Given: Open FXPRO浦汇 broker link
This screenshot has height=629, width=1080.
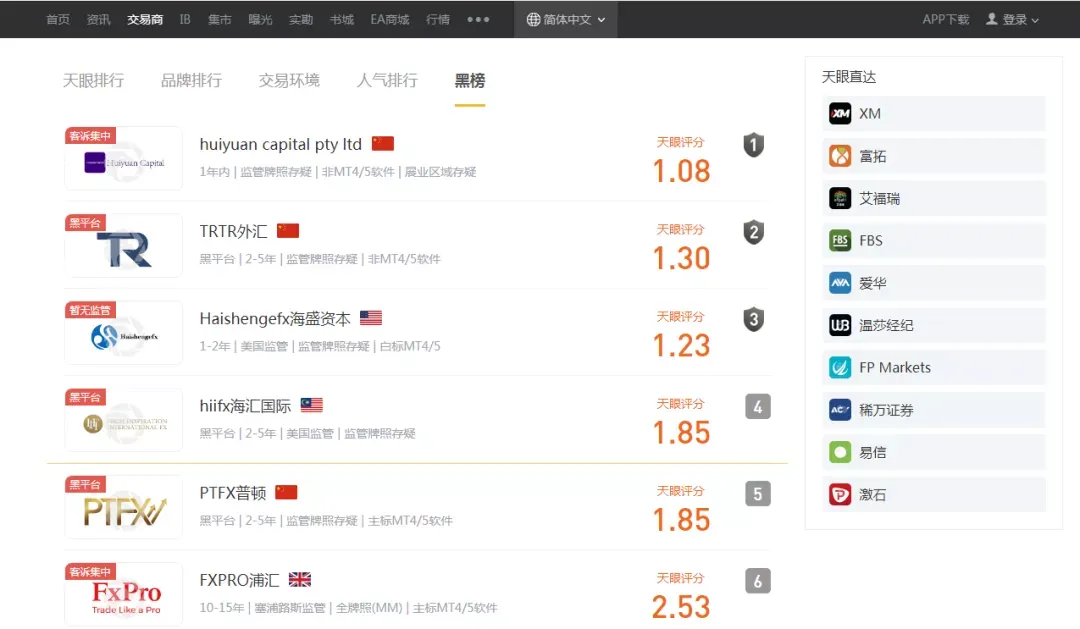Looking at the screenshot, I should 240,580.
